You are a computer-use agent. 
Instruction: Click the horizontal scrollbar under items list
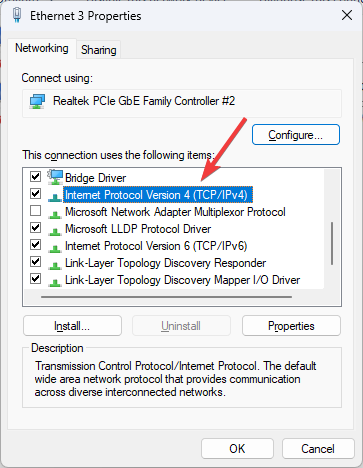pos(166,297)
